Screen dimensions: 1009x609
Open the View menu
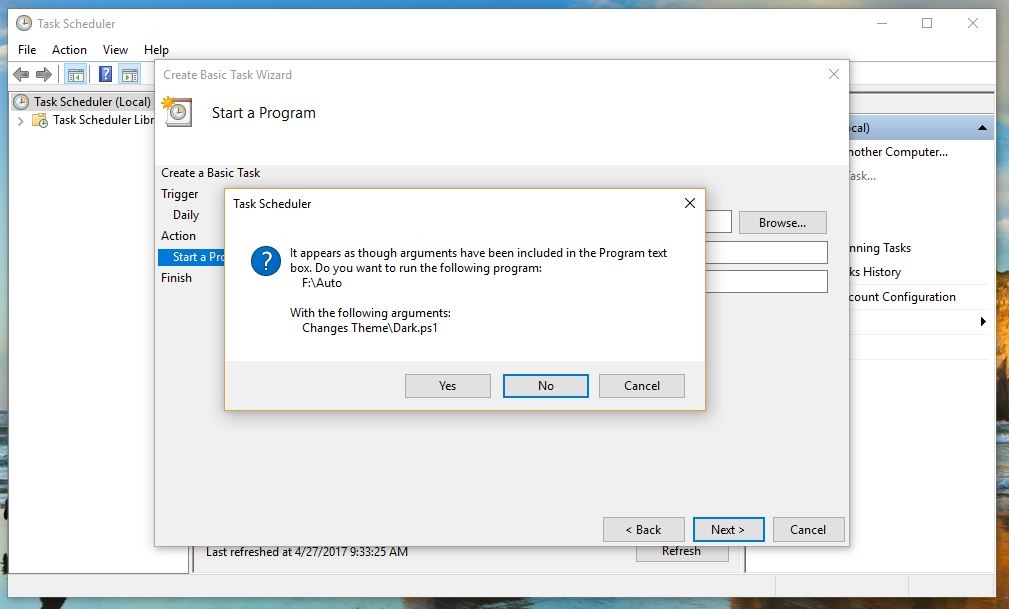click(115, 50)
